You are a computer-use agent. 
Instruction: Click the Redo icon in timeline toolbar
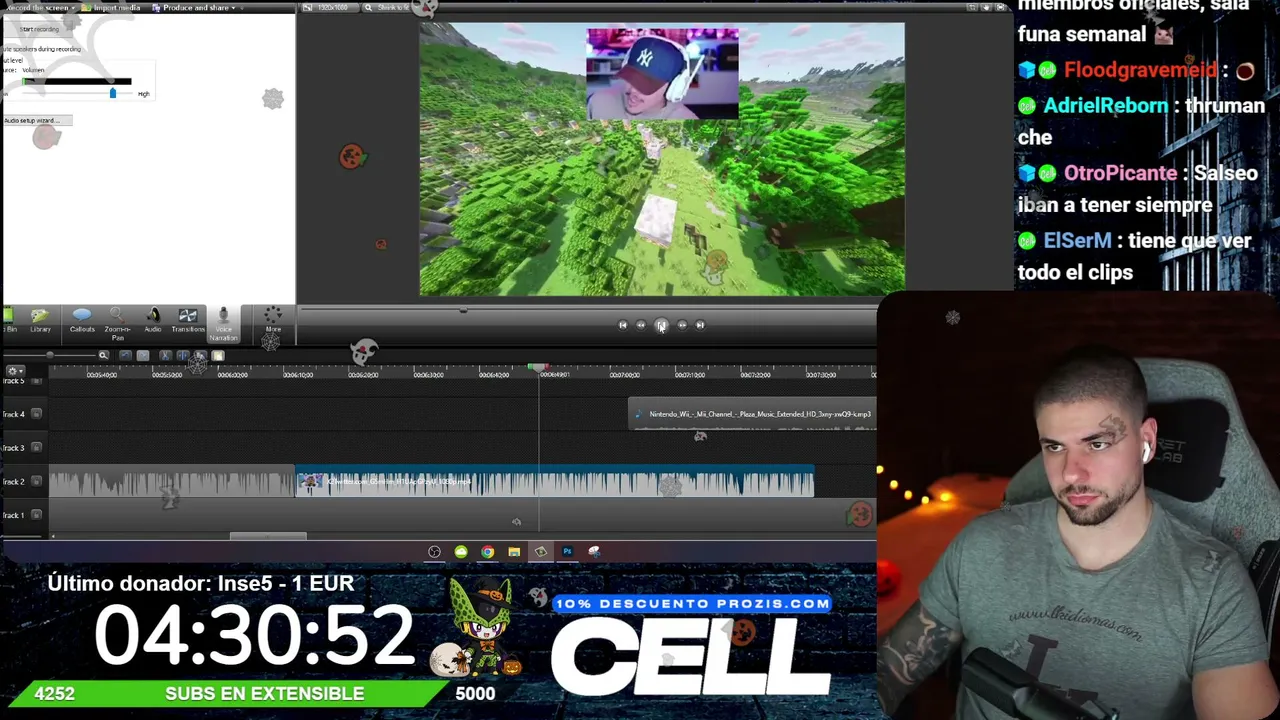pyautogui.click(x=143, y=355)
